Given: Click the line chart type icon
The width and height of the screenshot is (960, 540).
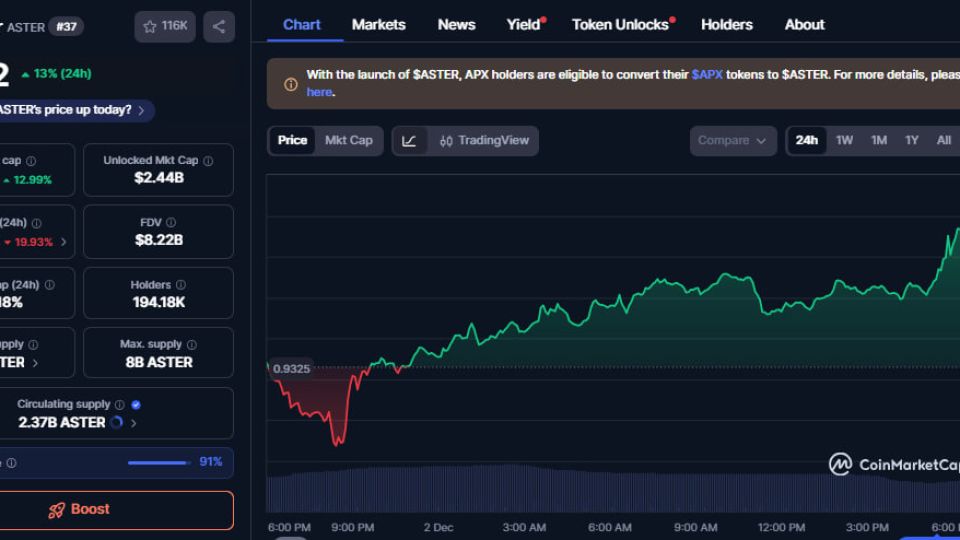Looking at the screenshot, I should point(409,141).
